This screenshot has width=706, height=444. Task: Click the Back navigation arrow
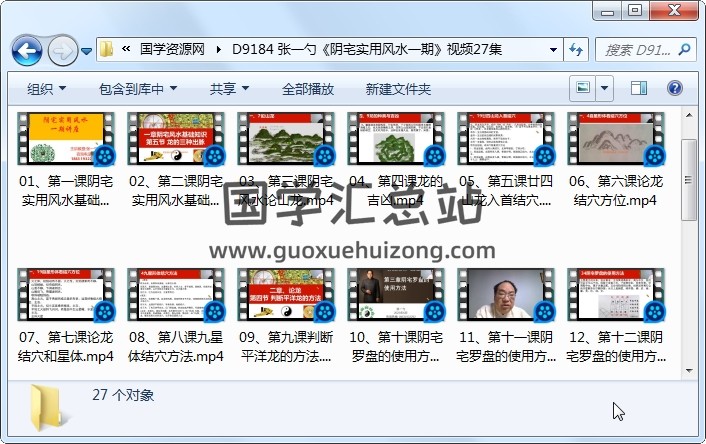[27, 50]
